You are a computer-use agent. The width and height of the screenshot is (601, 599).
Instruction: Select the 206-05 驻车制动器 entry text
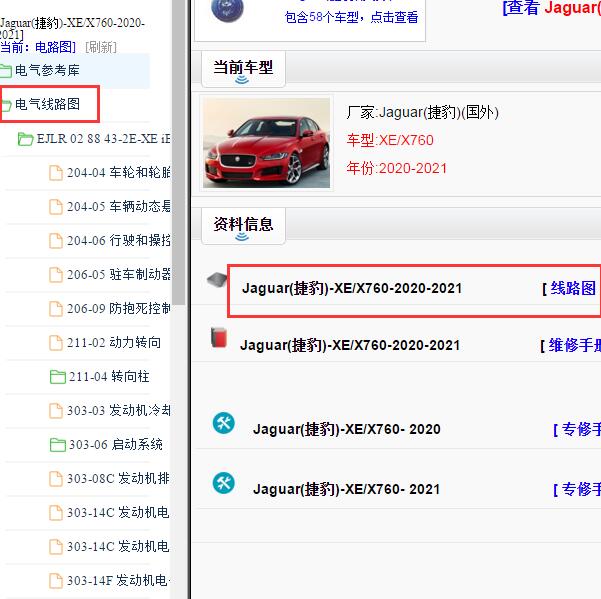pos(119,274)
